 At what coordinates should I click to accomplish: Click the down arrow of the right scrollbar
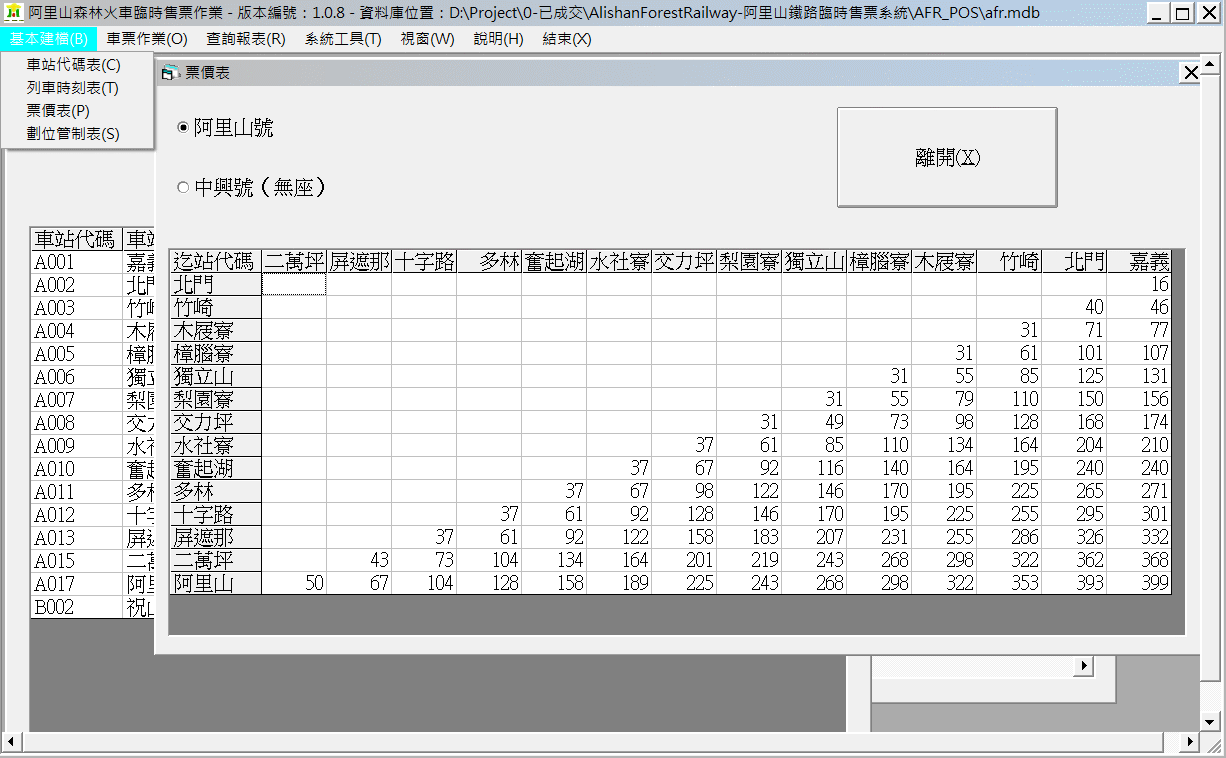[x=1210, y=721]
